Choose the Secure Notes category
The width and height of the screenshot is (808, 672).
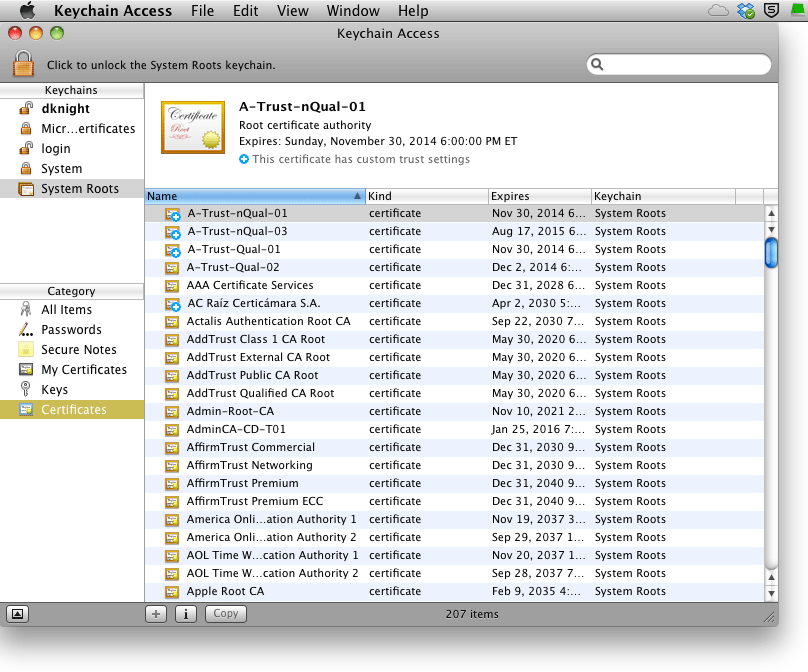click(72, 350)
